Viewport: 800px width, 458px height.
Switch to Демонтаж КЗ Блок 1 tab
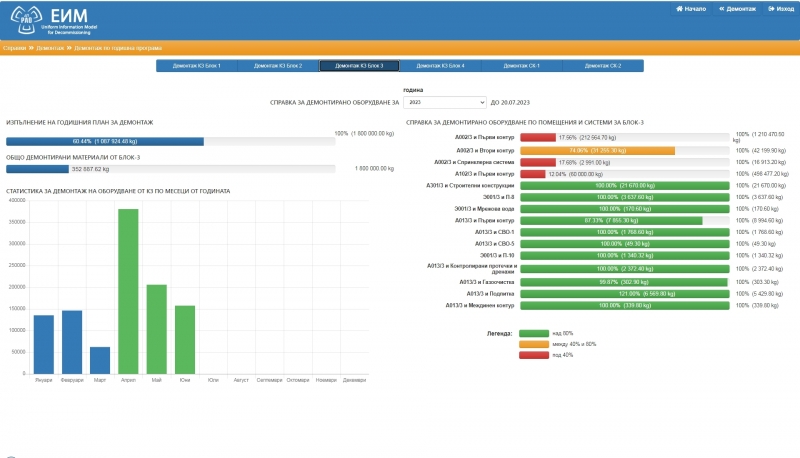point(197,66)
